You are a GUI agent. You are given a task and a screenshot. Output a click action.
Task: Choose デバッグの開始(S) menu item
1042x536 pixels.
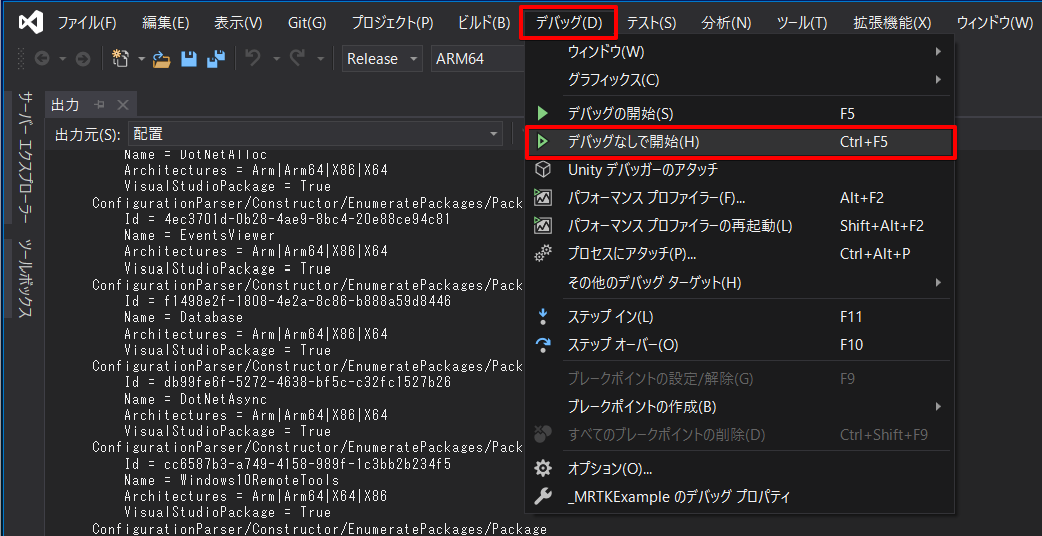[739, 114]
